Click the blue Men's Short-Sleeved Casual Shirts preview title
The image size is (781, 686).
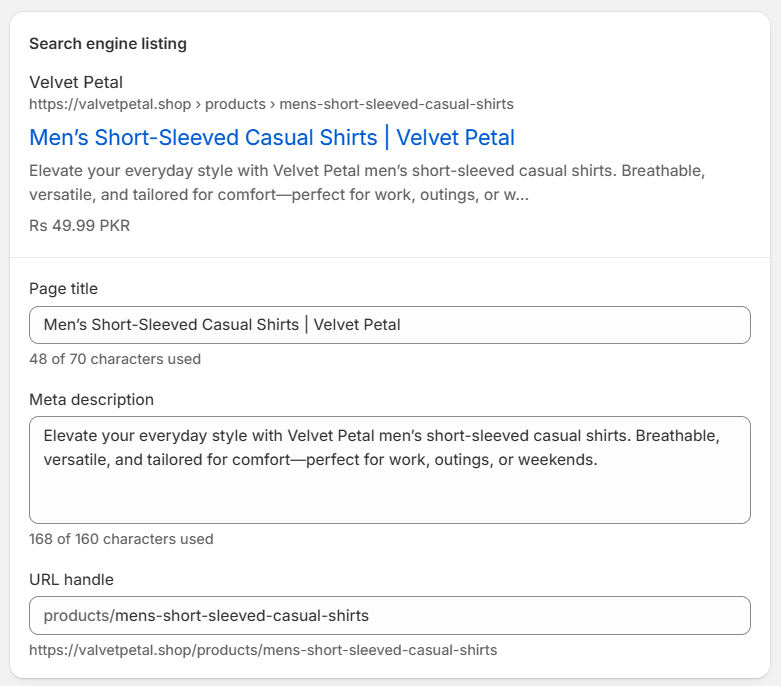pos(272,137)
